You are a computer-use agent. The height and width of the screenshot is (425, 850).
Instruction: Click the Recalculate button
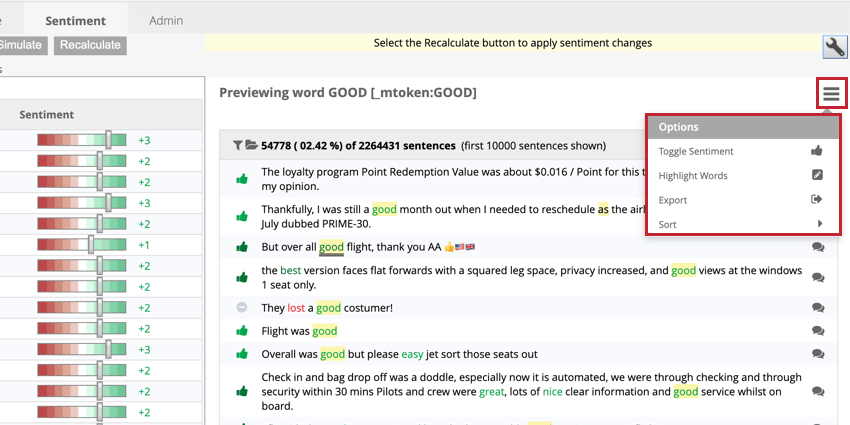click(x=90, y=45)
